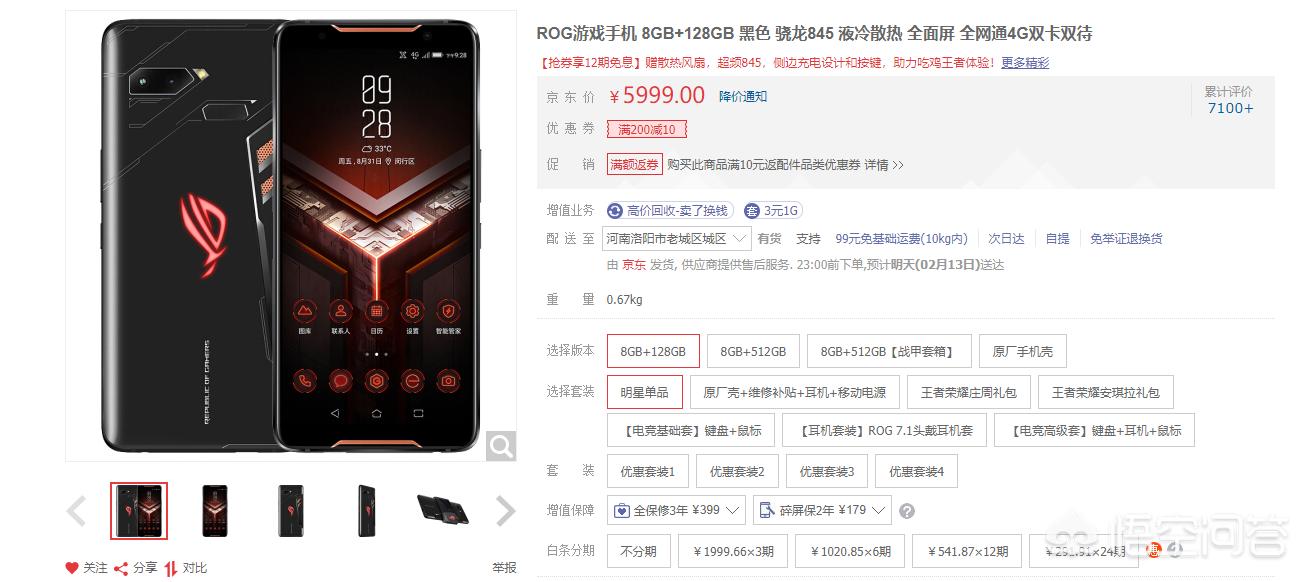Click the 高价回收-卖了换钱 service icon

615,211
